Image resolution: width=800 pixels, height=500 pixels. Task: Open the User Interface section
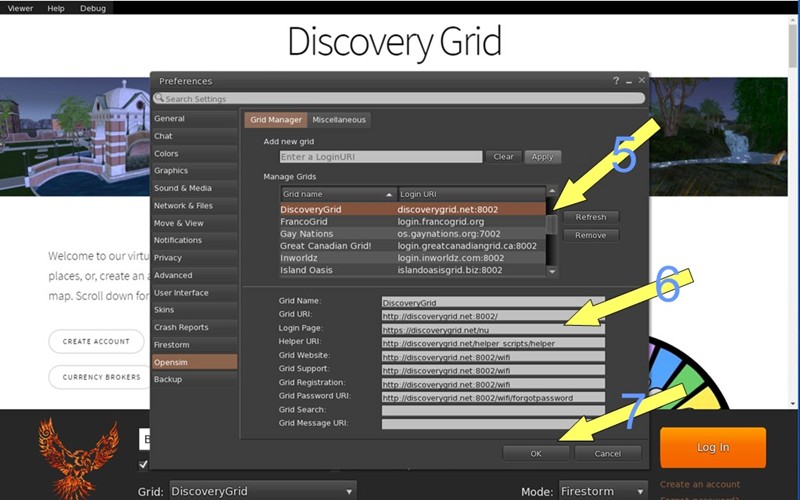[x=194, y=292]
